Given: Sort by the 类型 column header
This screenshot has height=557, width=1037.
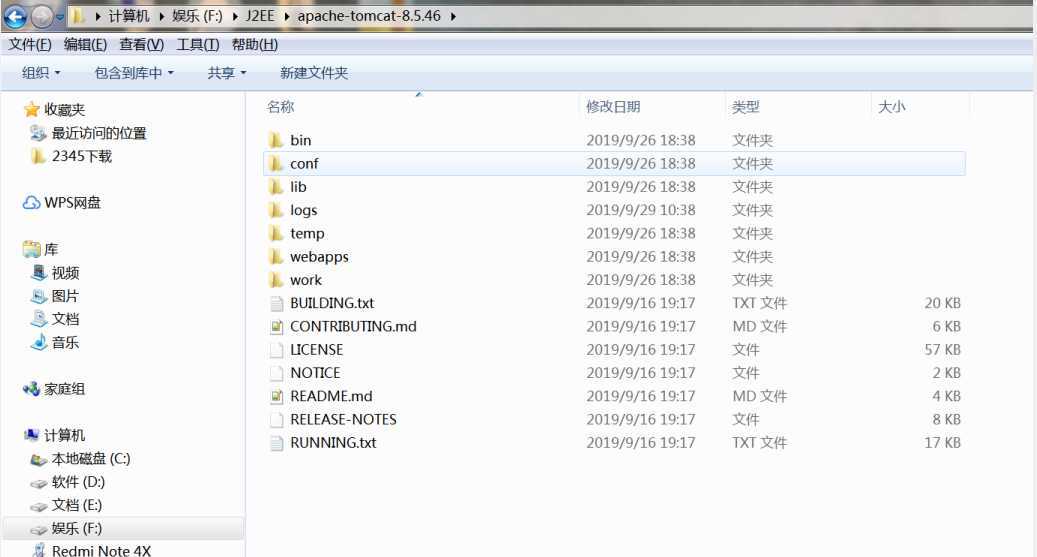Looking at the screenshot, I should (x=798, y=107).
